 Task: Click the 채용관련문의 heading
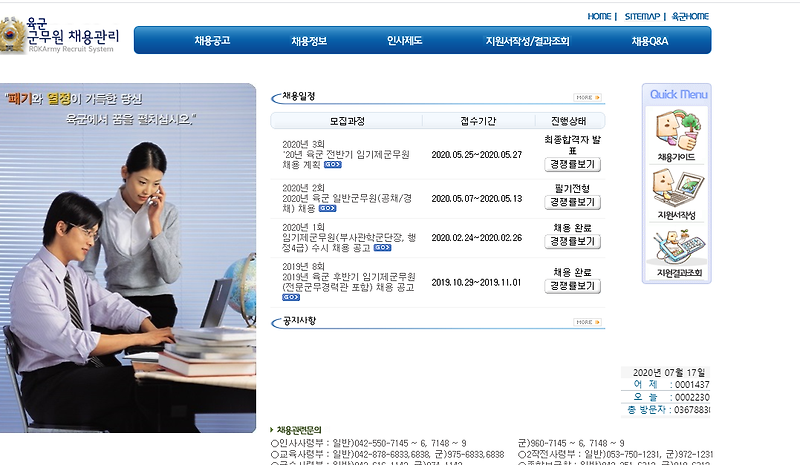[299, 430]
